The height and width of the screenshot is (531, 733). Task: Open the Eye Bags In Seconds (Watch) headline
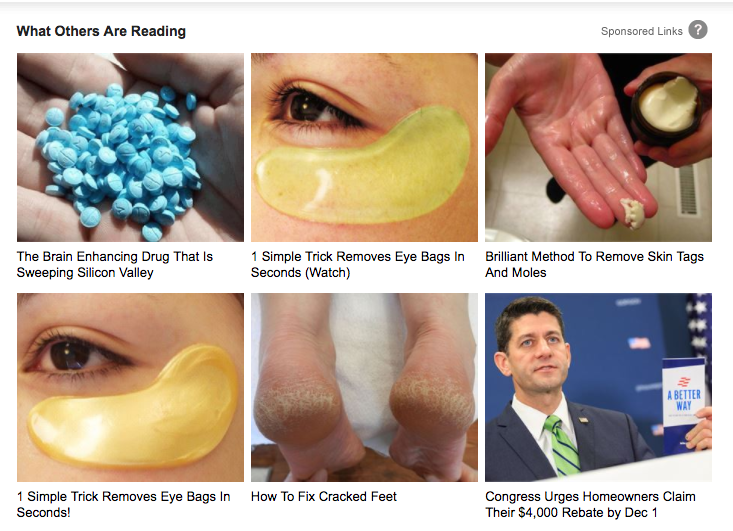pyautogui.click(x=358, y=265)
